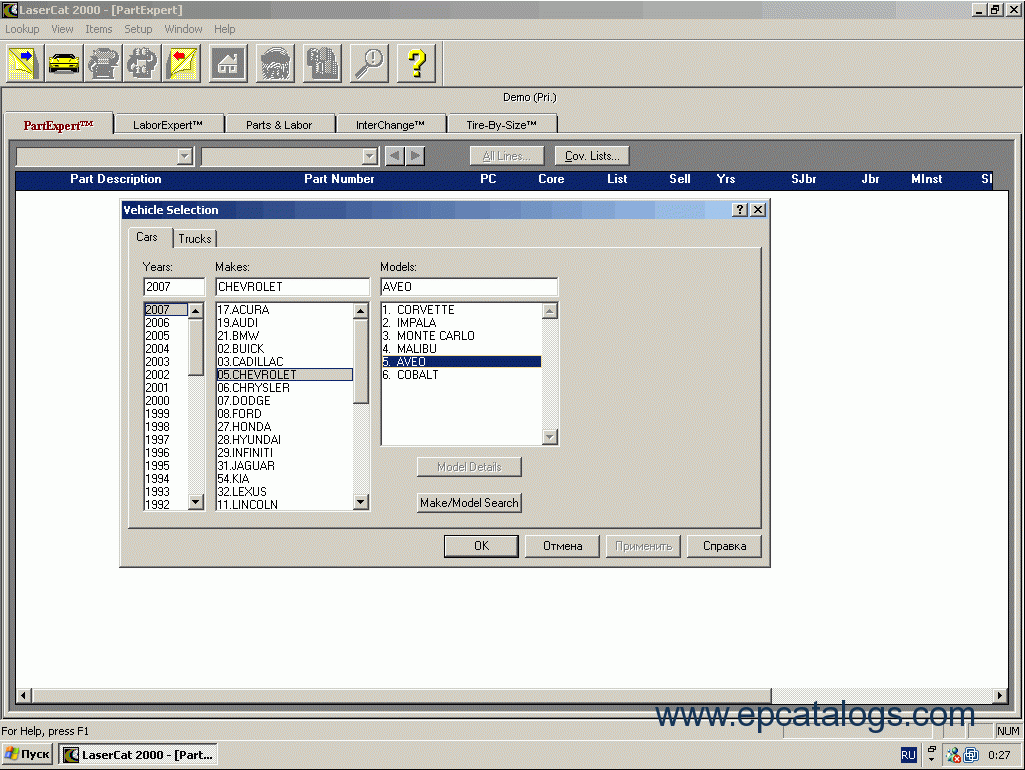Click the network tray icon with red mark
The height and width of the screenshot is (770, 1025).
click(x=953, y=755)
